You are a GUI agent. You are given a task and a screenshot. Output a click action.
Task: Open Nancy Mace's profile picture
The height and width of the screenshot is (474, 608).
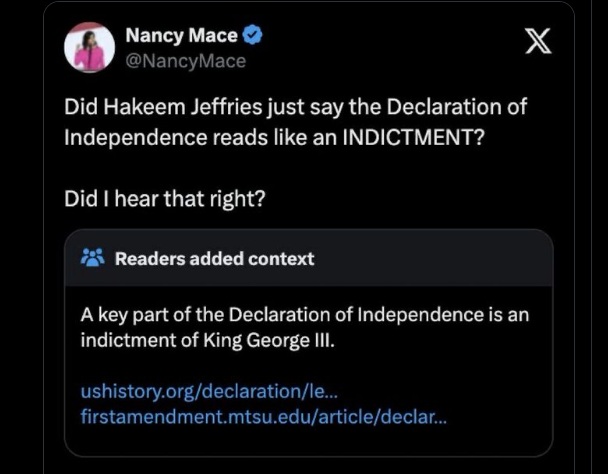tap(89, 47)
